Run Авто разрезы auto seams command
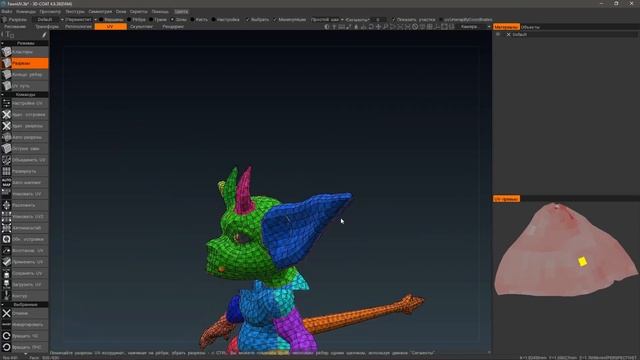The image size is (640, 360). tap(24, 138)
